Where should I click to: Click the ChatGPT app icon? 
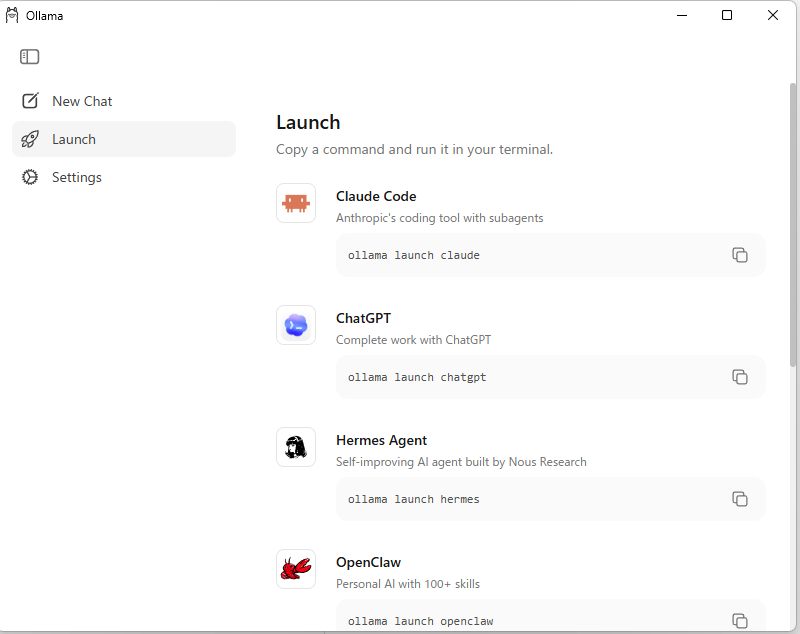[296, 325]
